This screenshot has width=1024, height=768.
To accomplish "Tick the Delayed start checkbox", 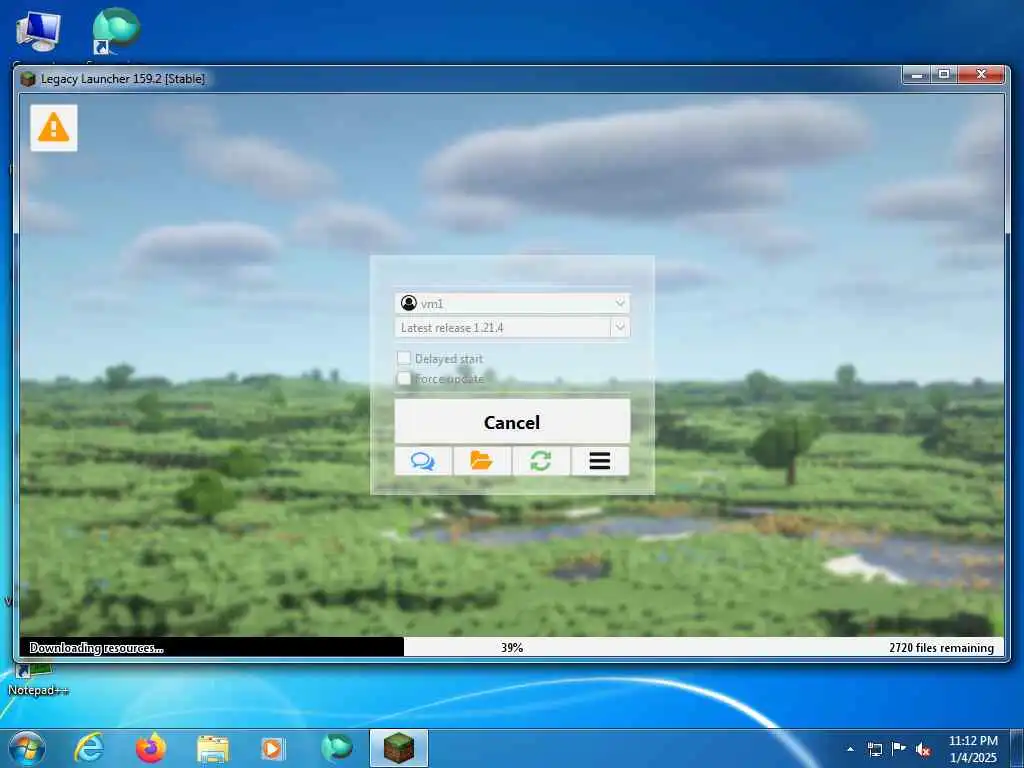I will point(404,358).
